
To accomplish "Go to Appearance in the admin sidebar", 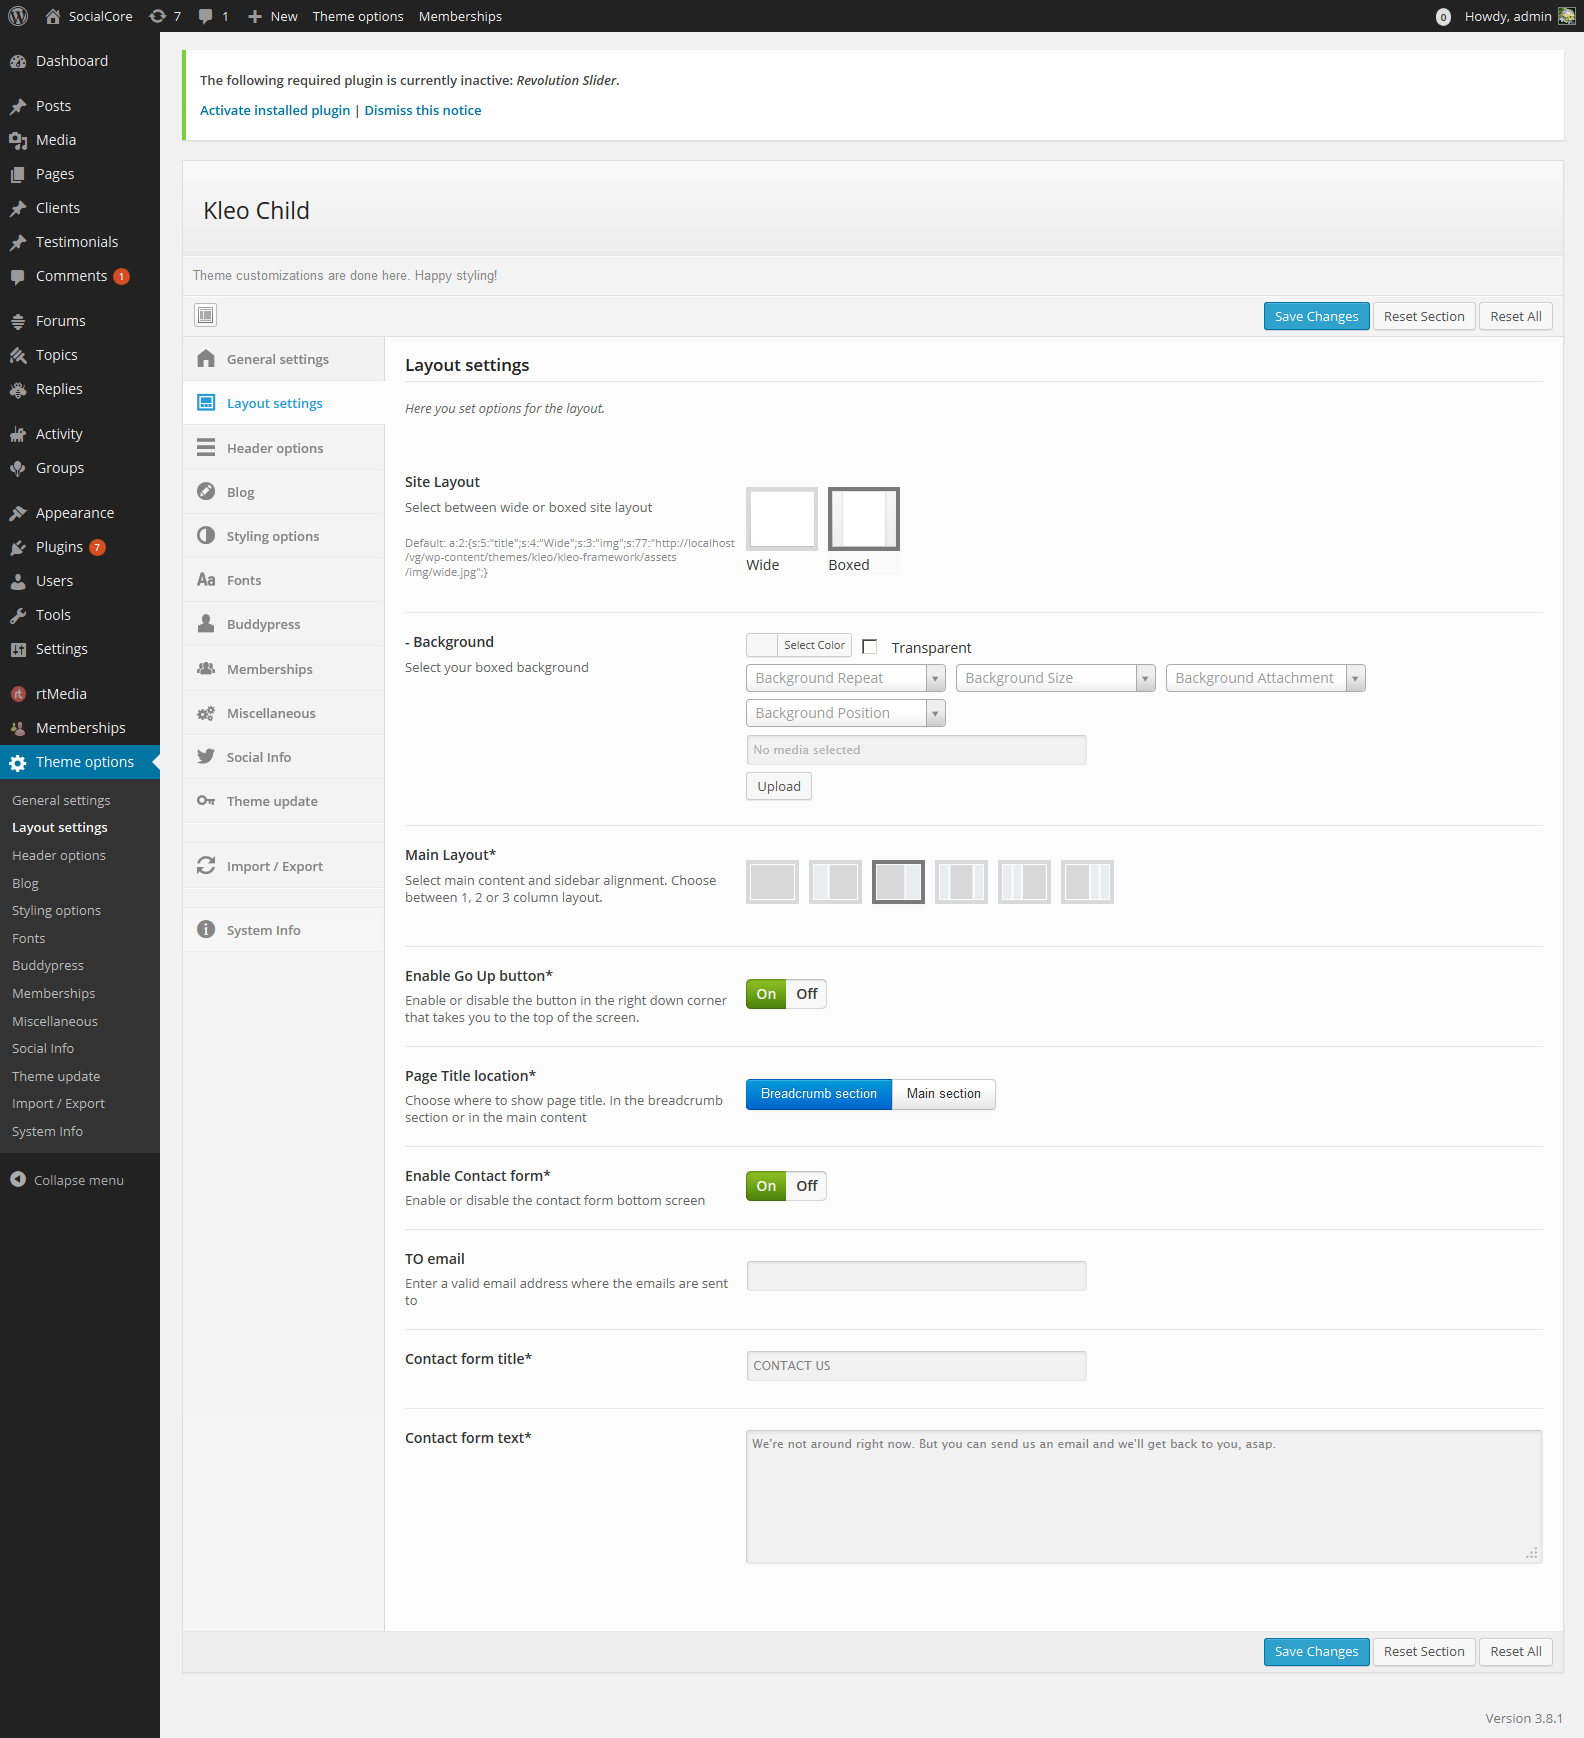I will coord(75,513).
